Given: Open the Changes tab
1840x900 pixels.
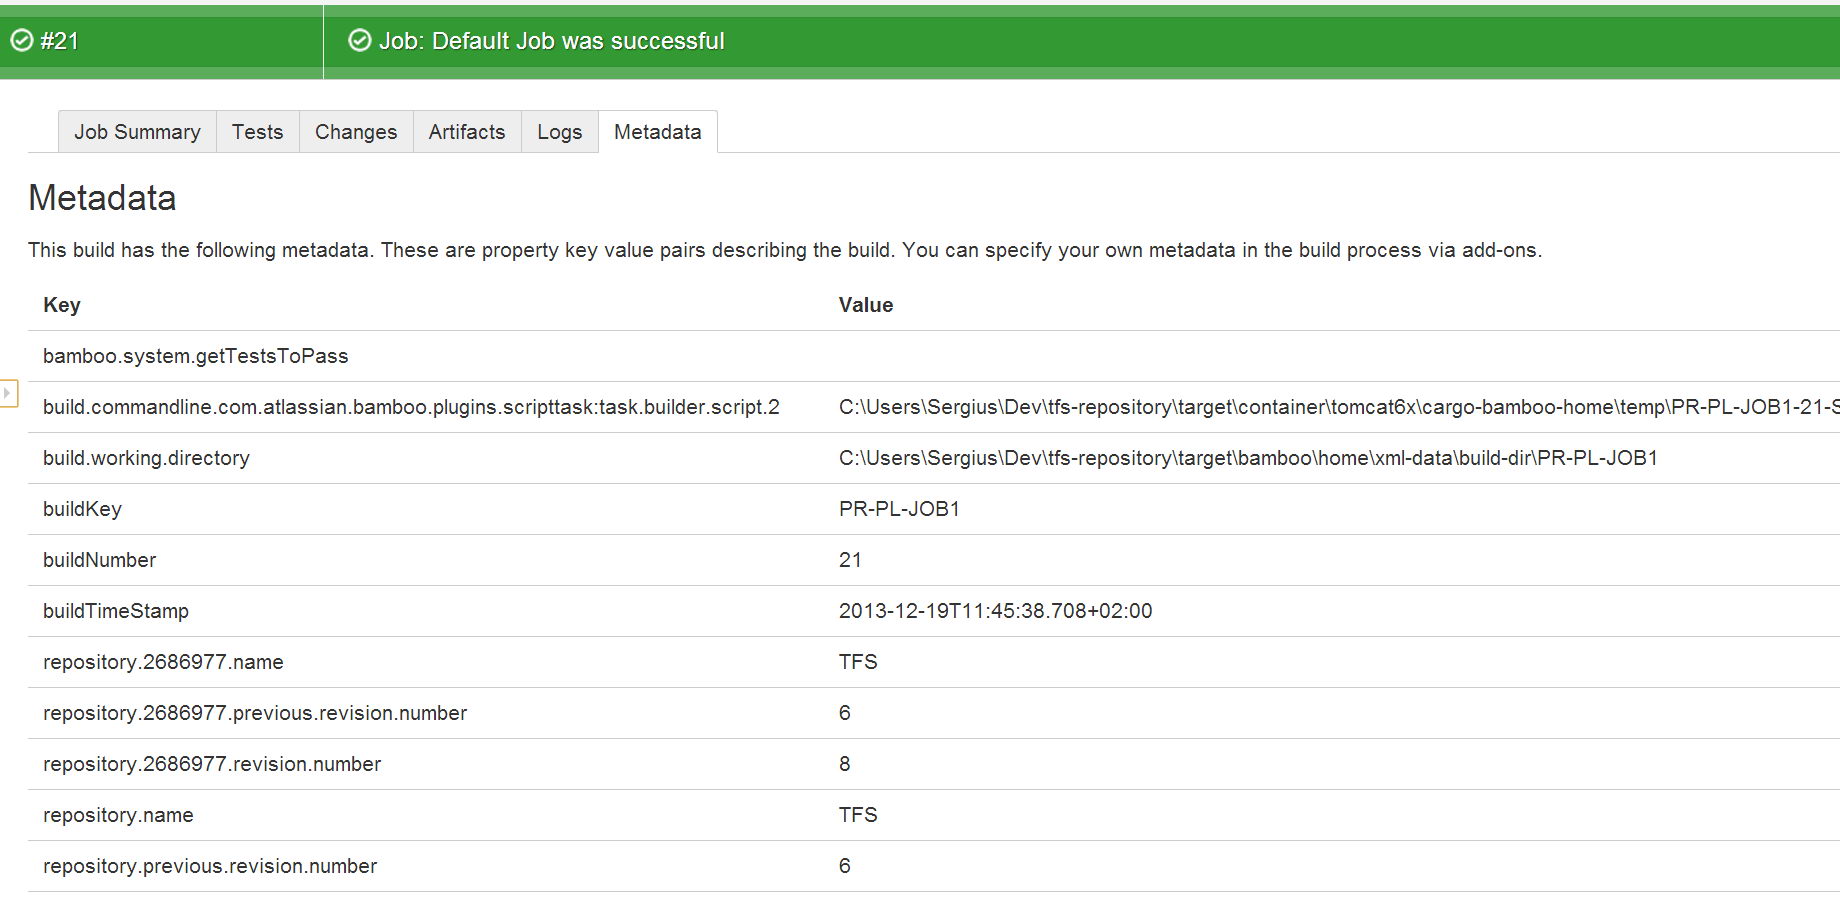Looking at the screenshot, I should coord(356,132).
